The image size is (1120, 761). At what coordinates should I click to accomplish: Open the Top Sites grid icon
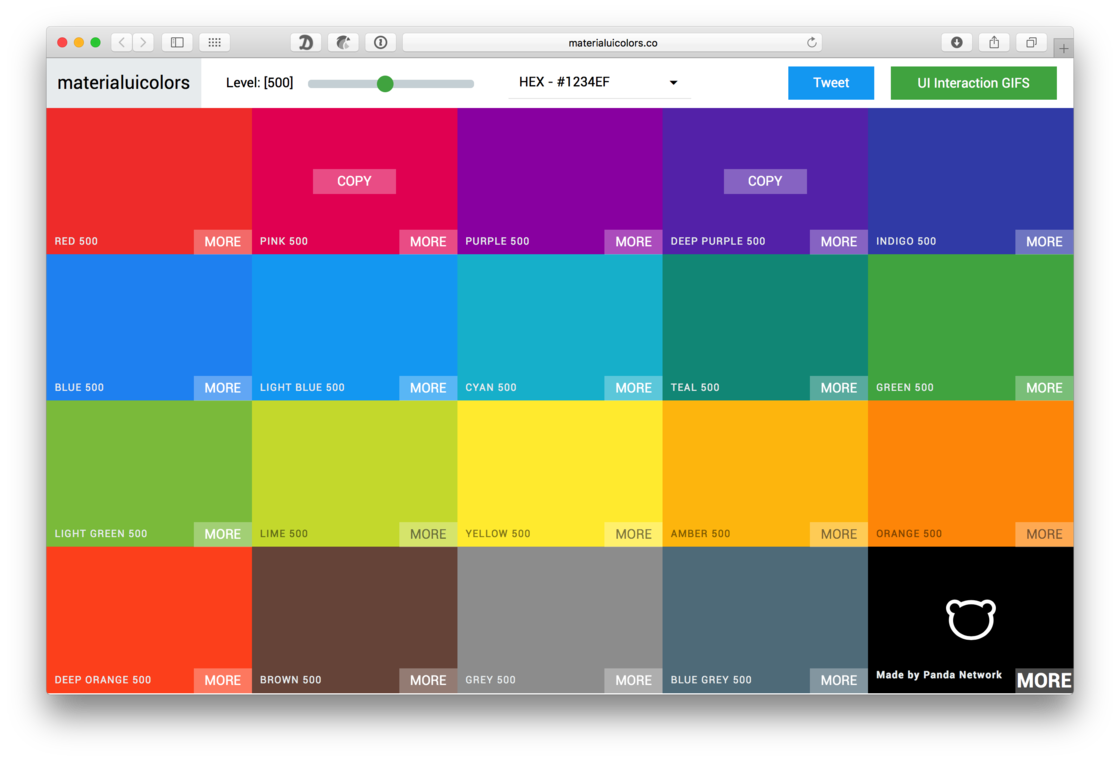tap(214, 42)
